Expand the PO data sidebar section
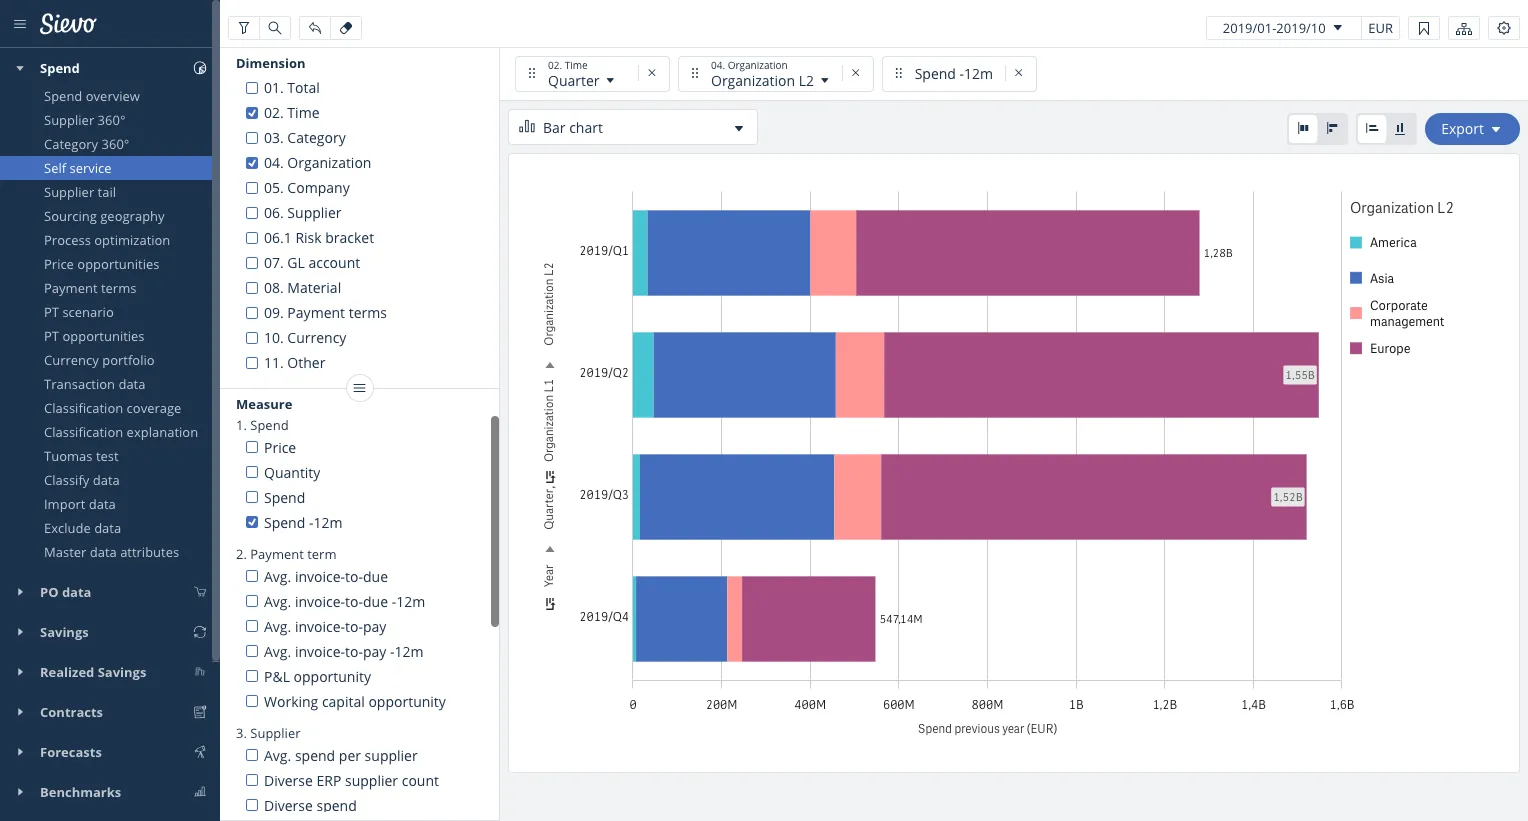1528x821 pixels. [65, 592]
